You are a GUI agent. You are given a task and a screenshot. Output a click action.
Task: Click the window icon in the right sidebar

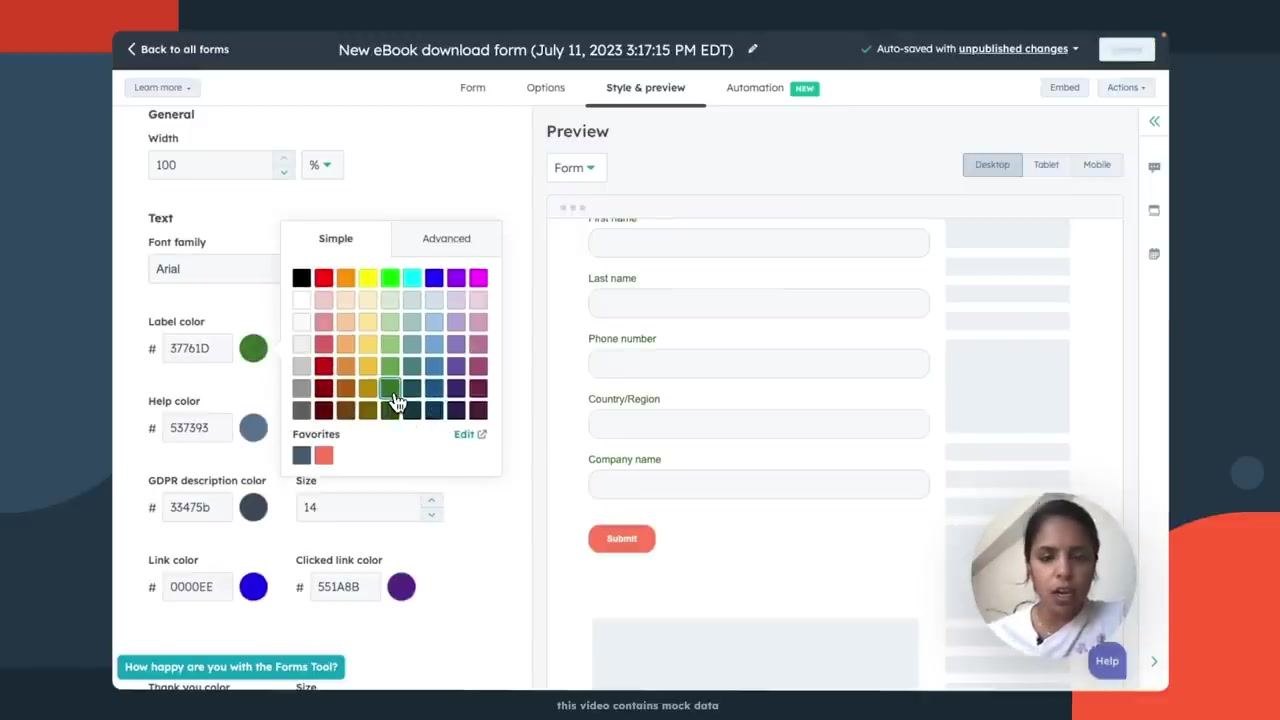1154,210
